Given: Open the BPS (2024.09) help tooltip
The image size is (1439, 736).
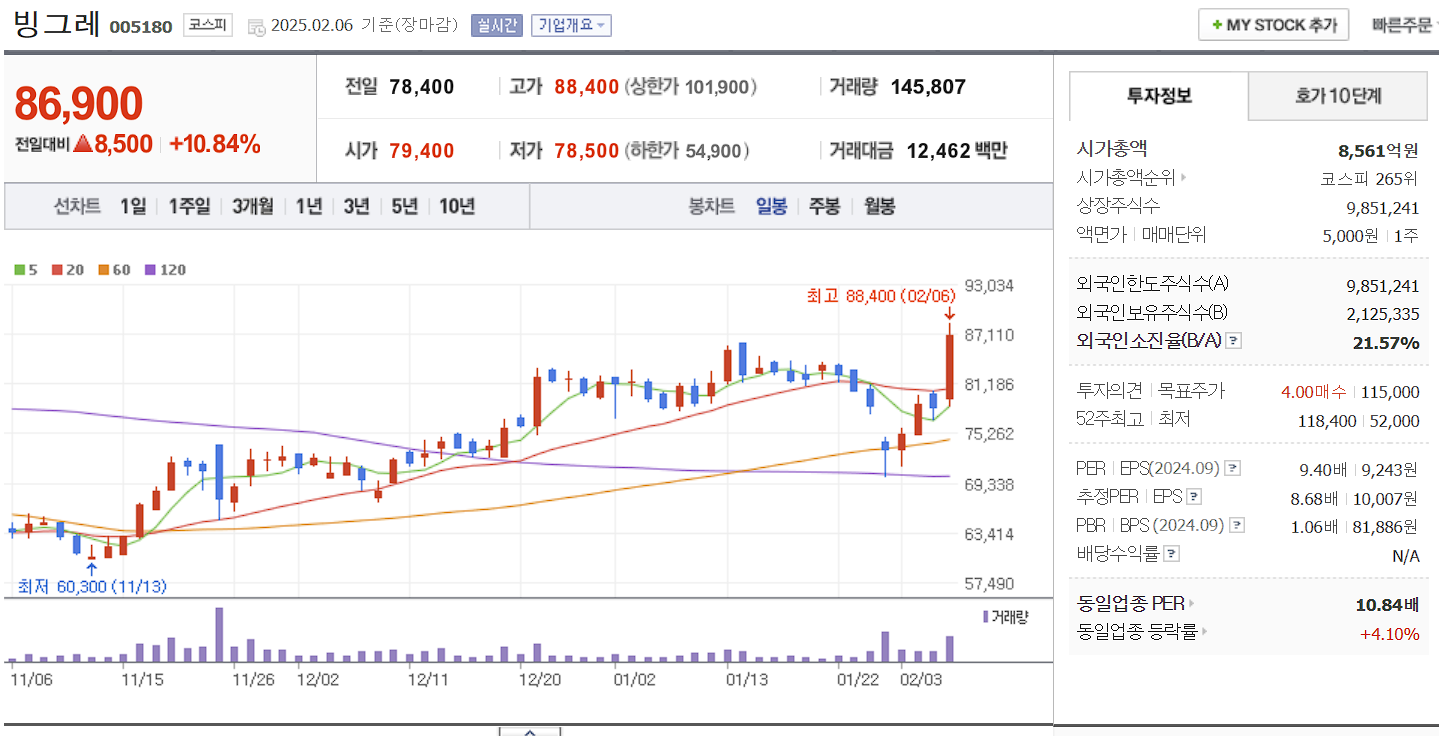Looking at the screenshot, I should pyautogui.click(x=1236, y=525).
